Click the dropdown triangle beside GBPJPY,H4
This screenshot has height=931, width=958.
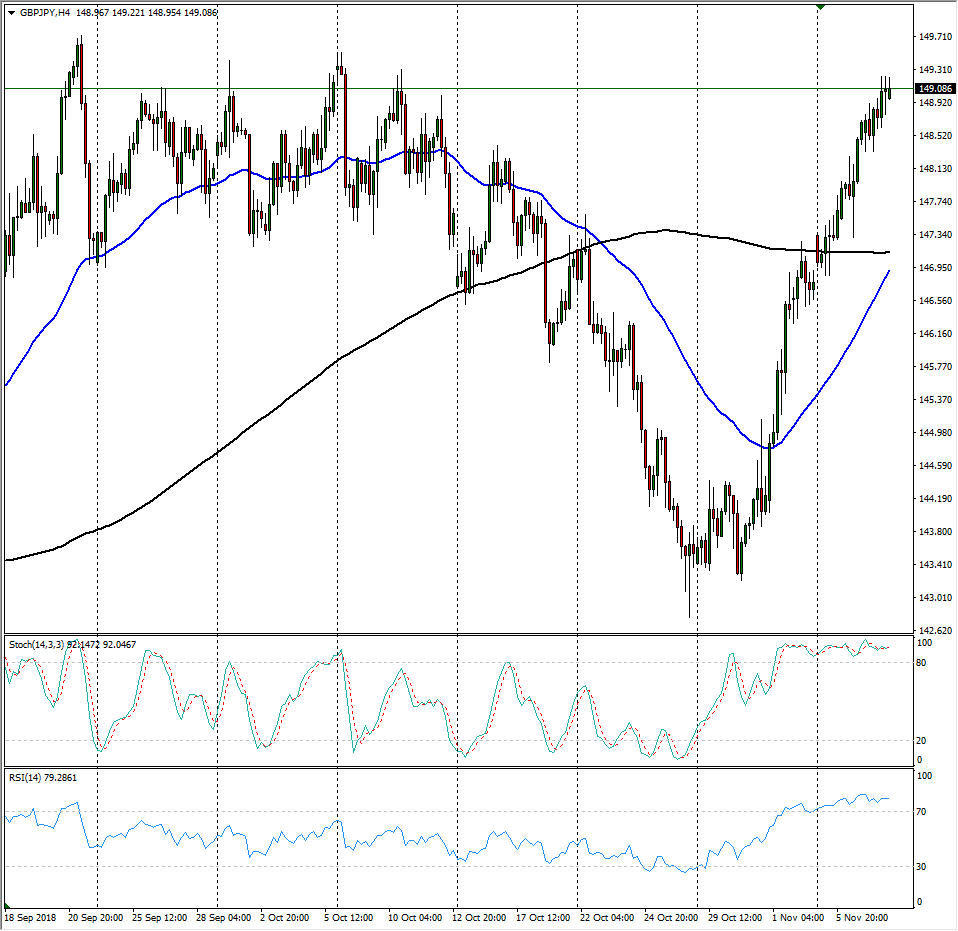10,13
